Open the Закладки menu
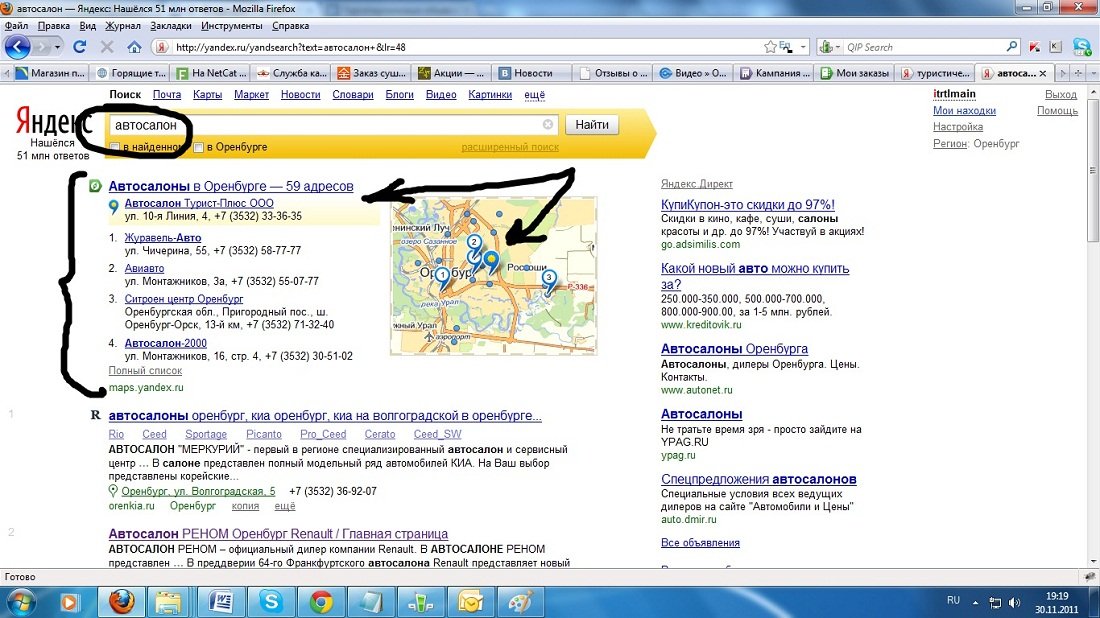This screenshot has height=618, width=1100. (x=171, y=25)
